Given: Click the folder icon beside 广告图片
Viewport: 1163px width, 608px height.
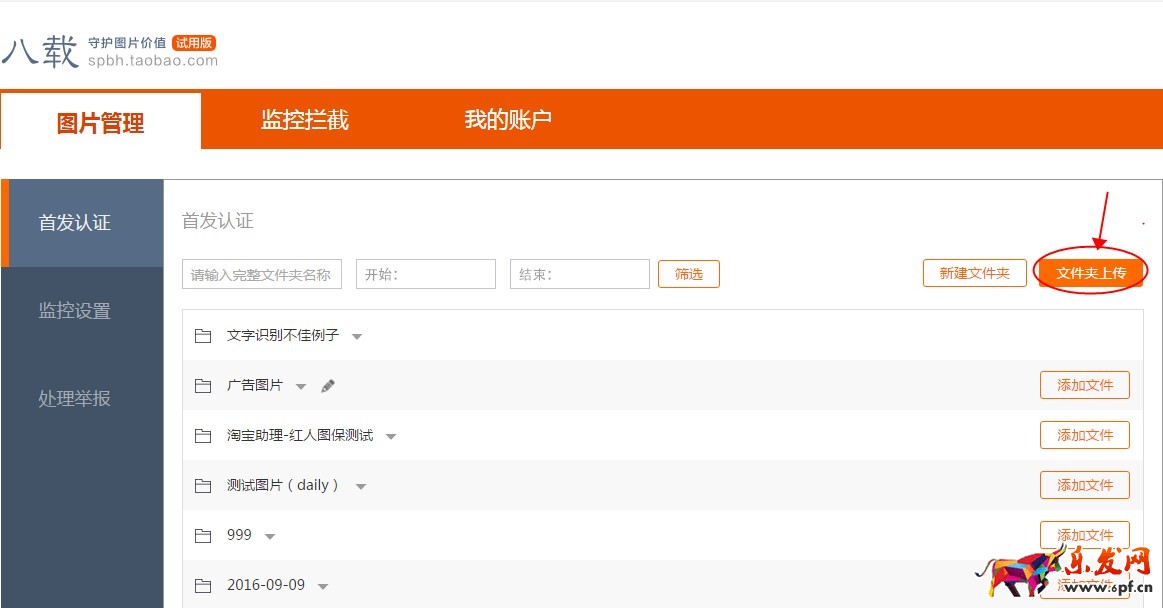Looking at the screenshot, I should coord(202,386).
